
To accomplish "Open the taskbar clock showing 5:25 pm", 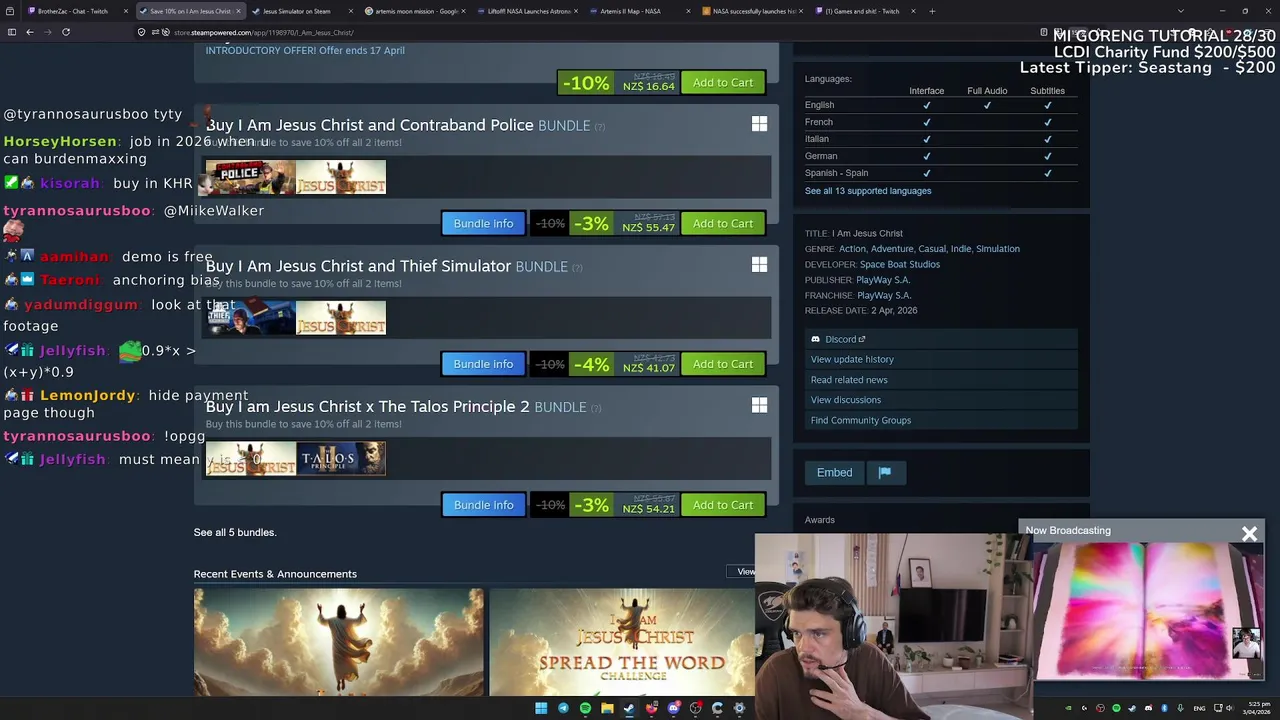I will click(x=1259, y=708).
